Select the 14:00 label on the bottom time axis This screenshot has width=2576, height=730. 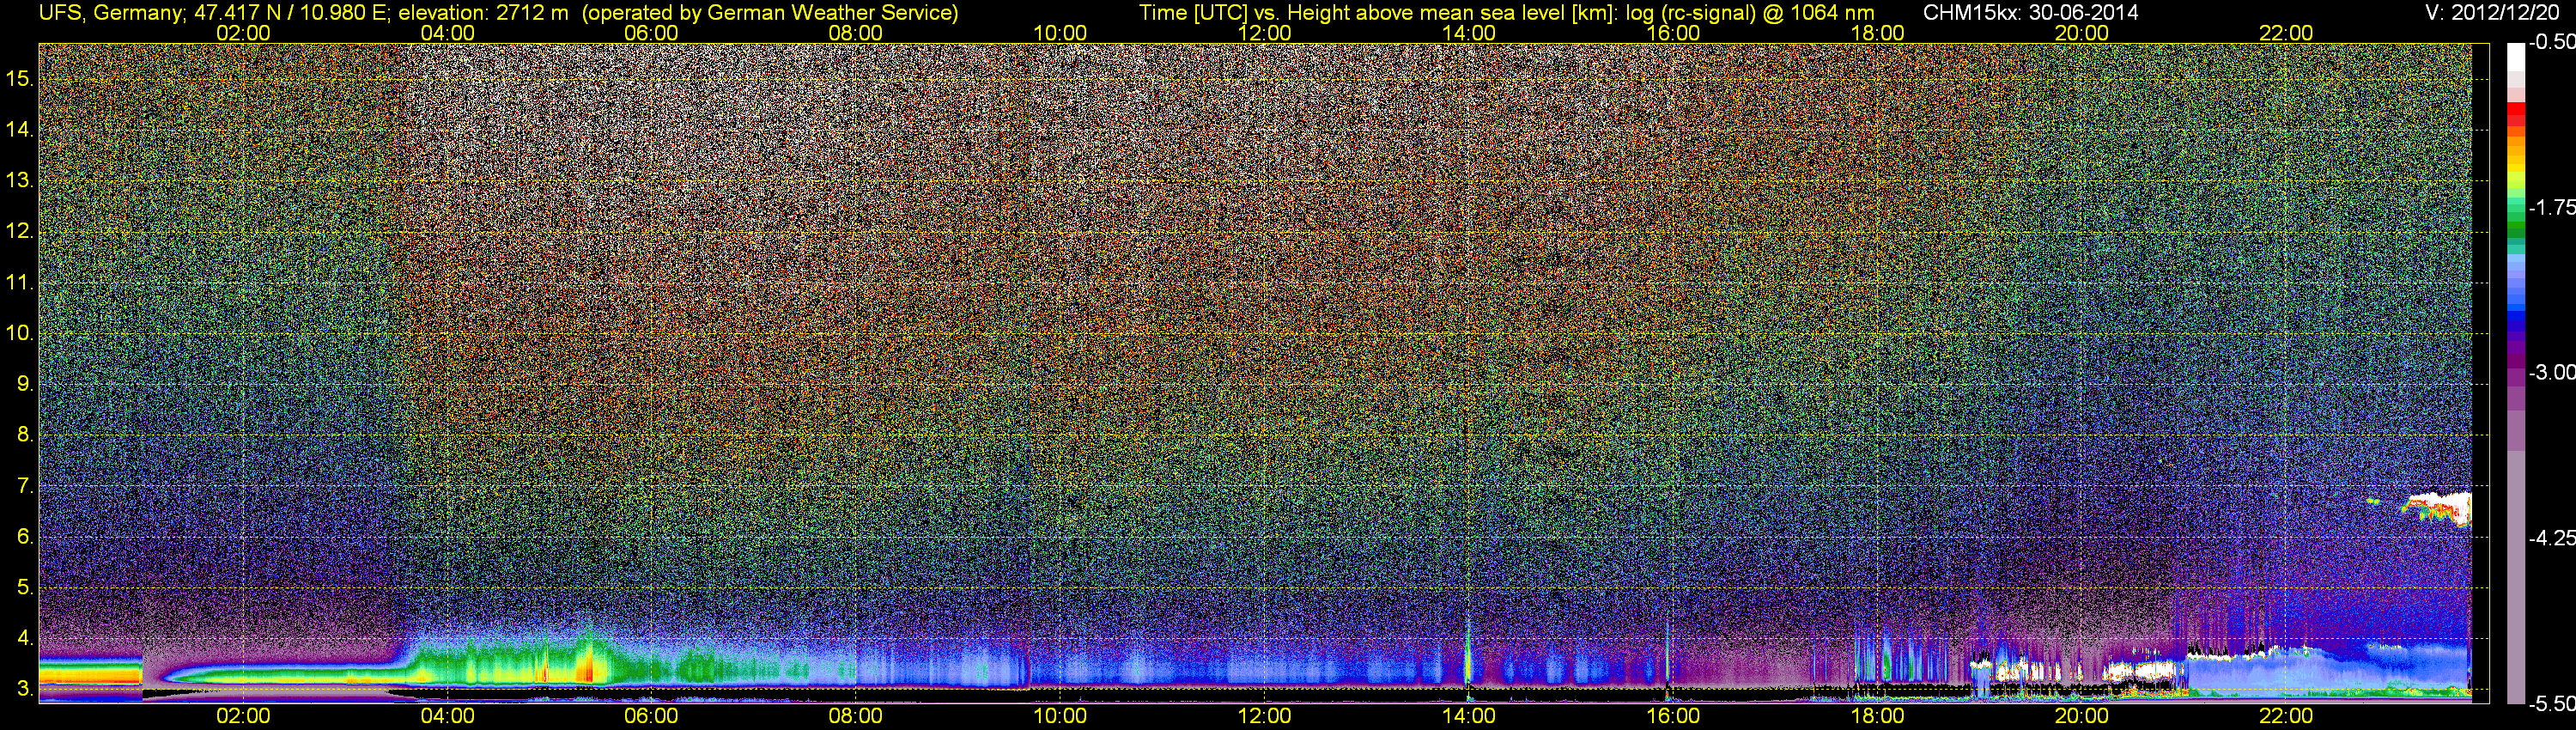(x=1469, y=716)
